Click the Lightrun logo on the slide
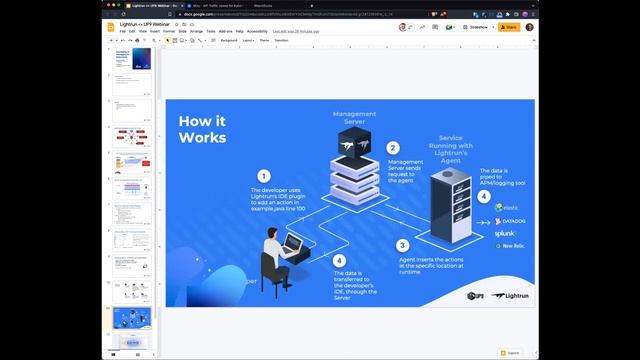 click(x=510, y=296)
